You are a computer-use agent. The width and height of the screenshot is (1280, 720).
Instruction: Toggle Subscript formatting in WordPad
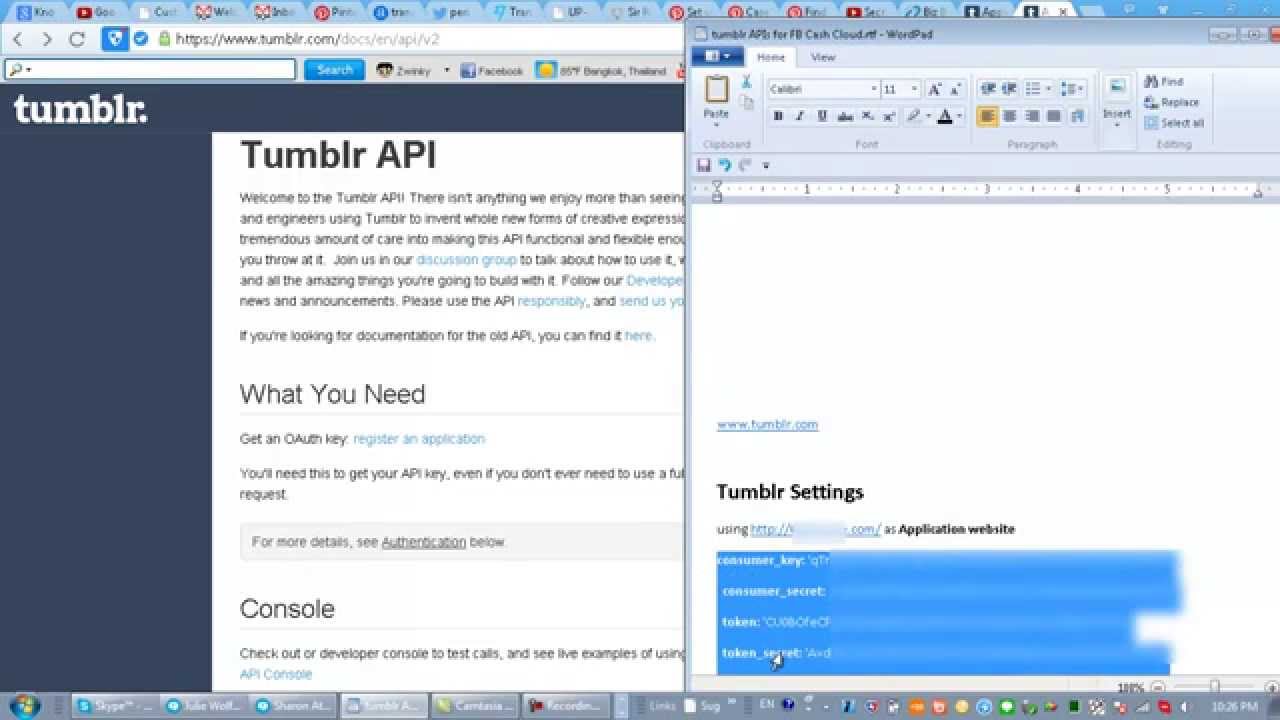pos(867,116)
